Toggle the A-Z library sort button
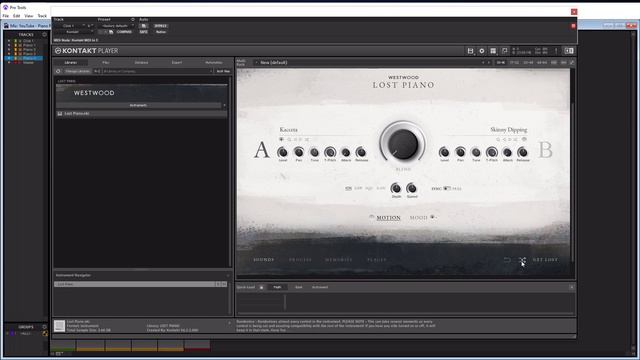This screenshot has height=360, width=640. [97, 71]
